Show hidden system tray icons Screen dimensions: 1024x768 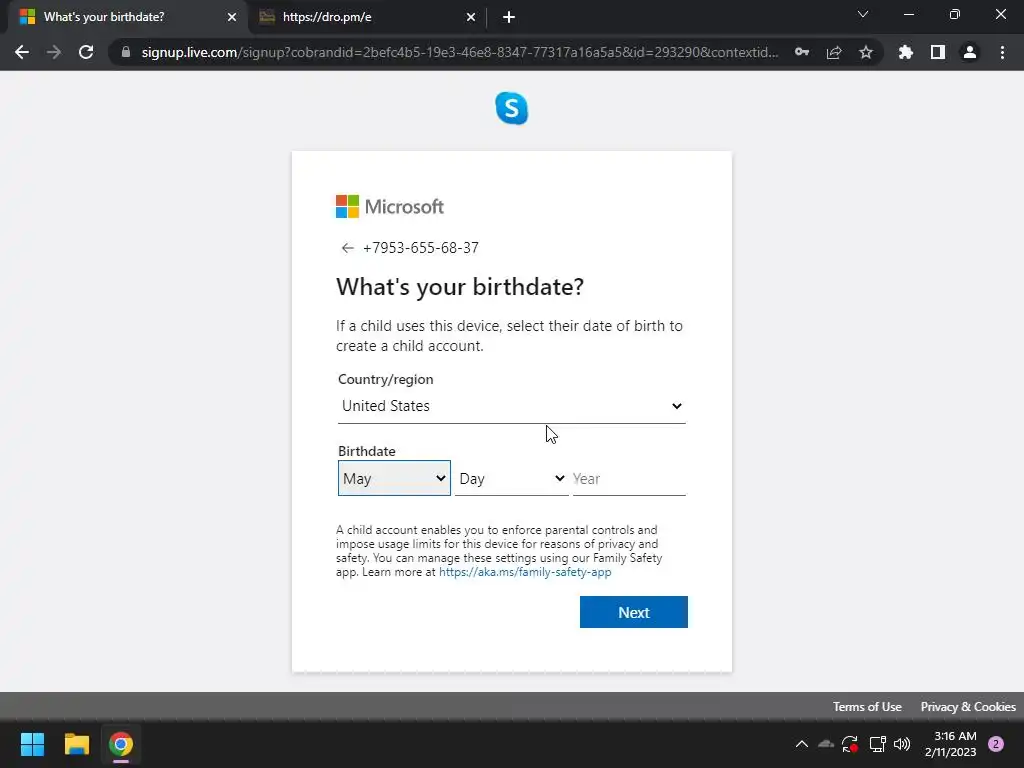(801, 744)
